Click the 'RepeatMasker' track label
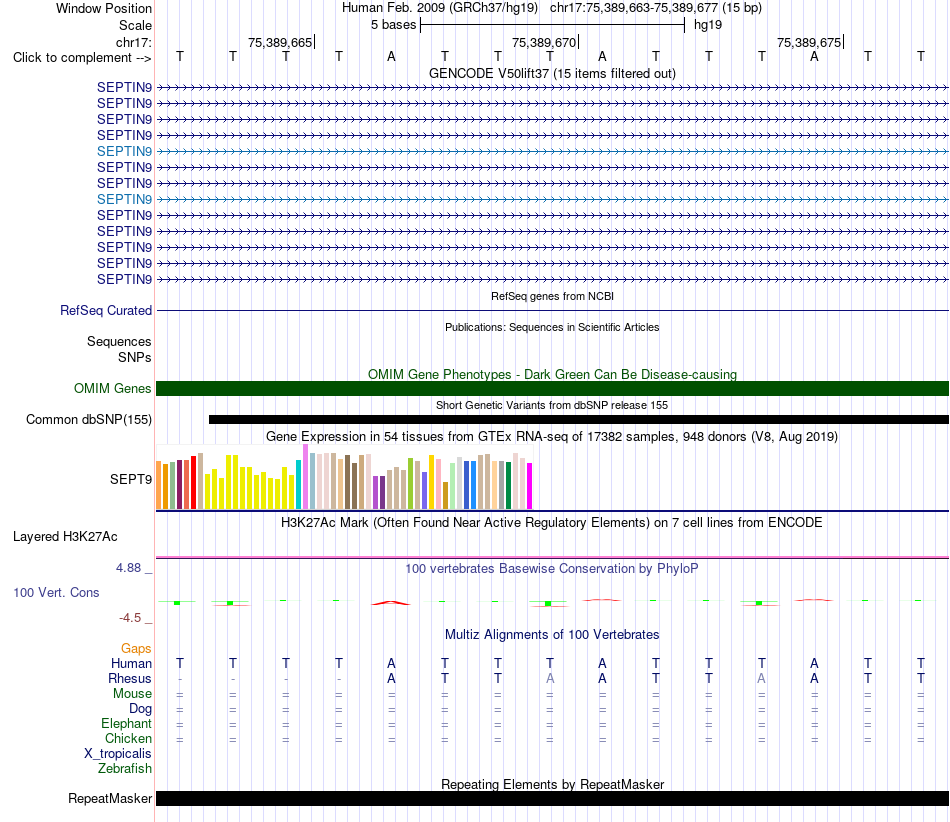950x822 pixels. click(x=110, y=798)
